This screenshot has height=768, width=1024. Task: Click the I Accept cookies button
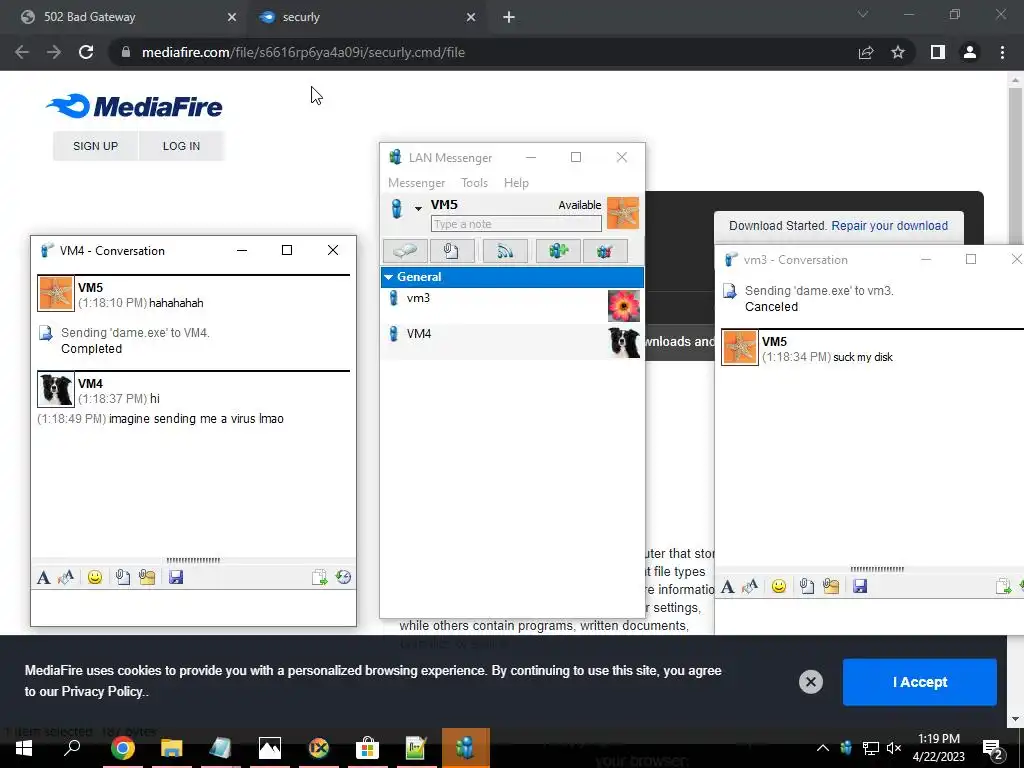(x=920, y=682)
